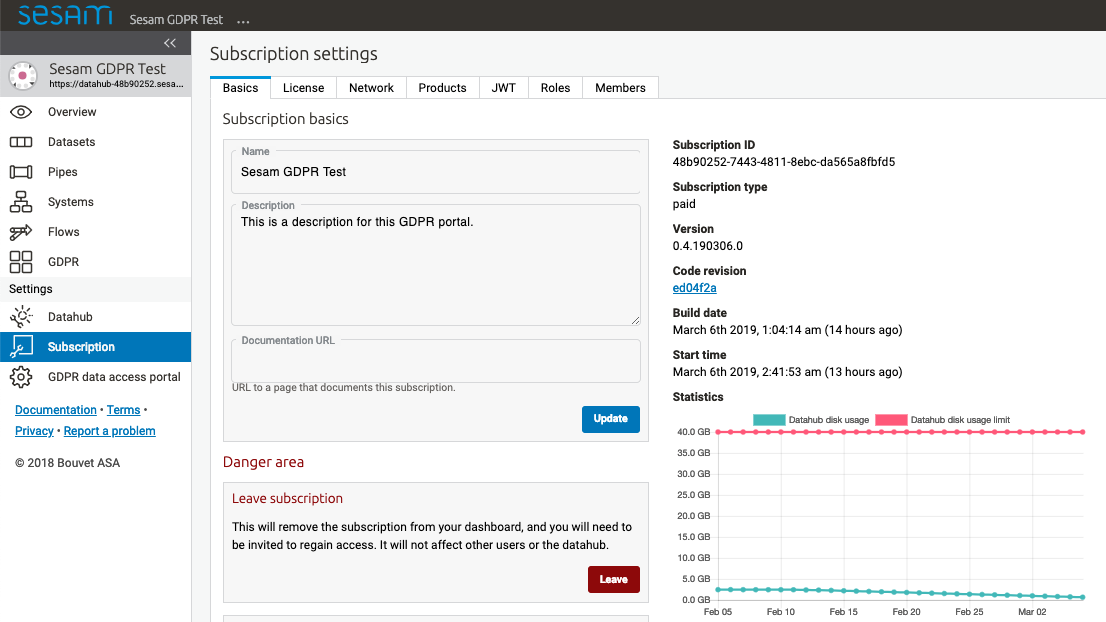Image resolution: width=1106 pixels, height=622 pixels.
Task: Click Report a problem link
Action: point(109,431)
